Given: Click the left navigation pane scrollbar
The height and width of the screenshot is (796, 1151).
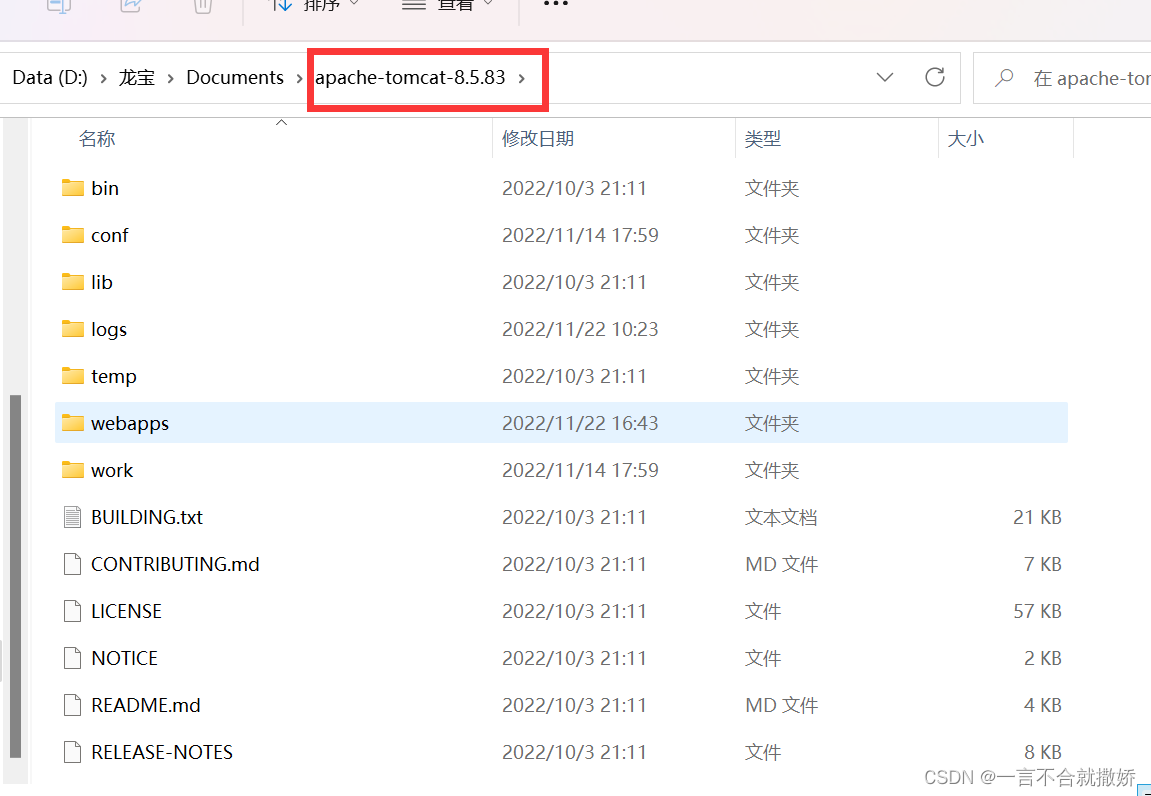Looking at the screenshot, I should (x=15, y=576).
